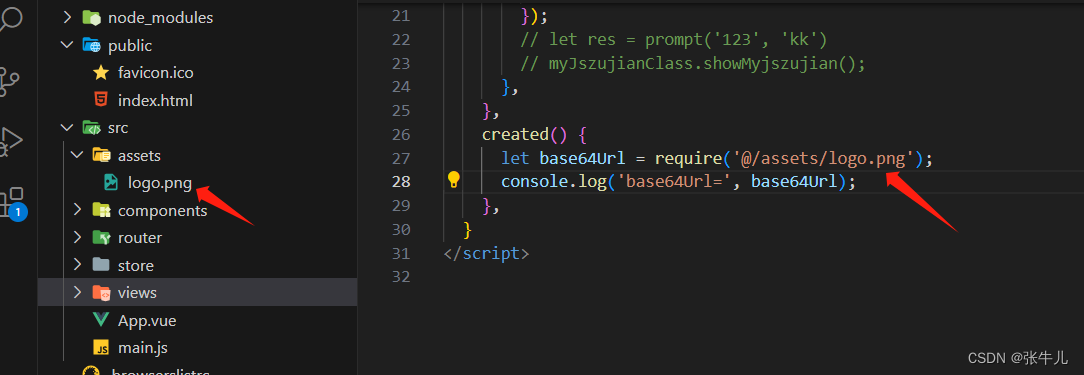The image size is (1084, 375).
Task: Click the store folder icon
Action: point(101,265)
